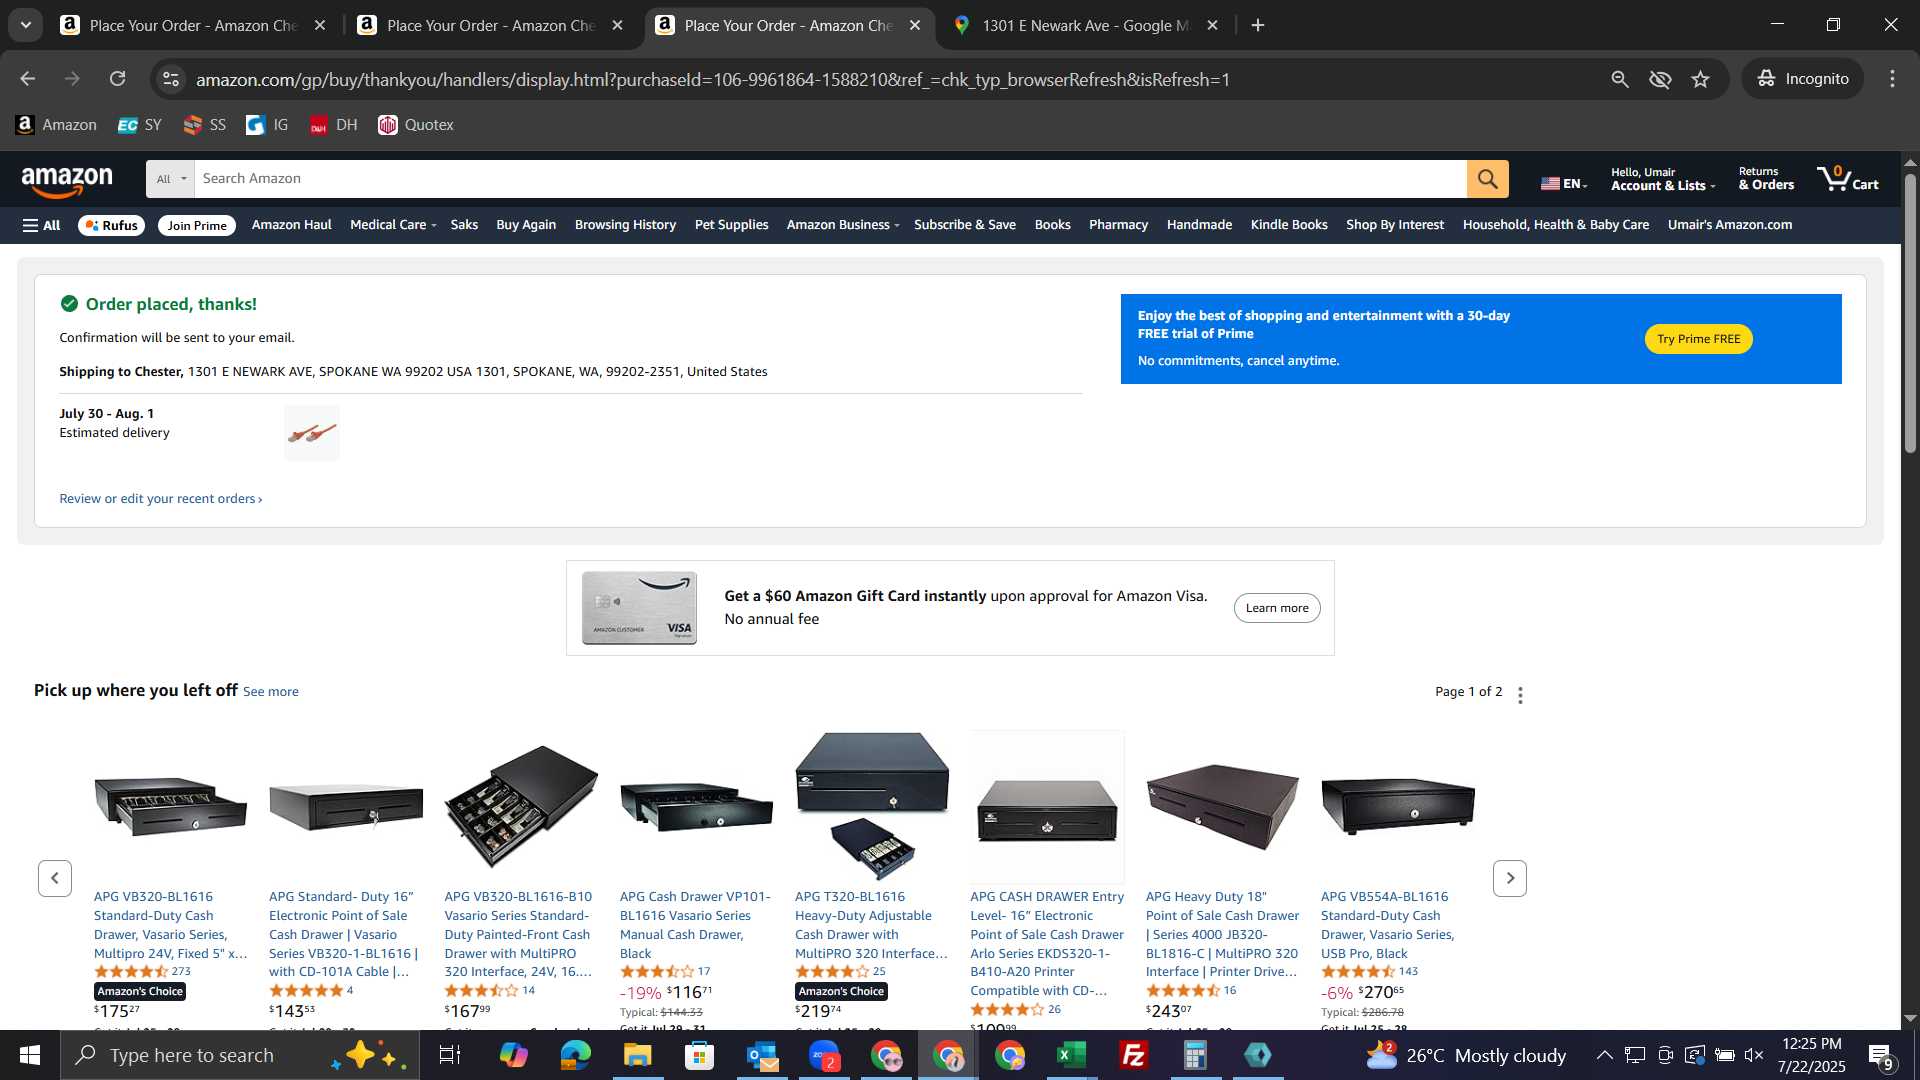This screenshot has height=1080, width=1920.
Task: Click Rufus assistant button
Action: click(x=111, y=225)
